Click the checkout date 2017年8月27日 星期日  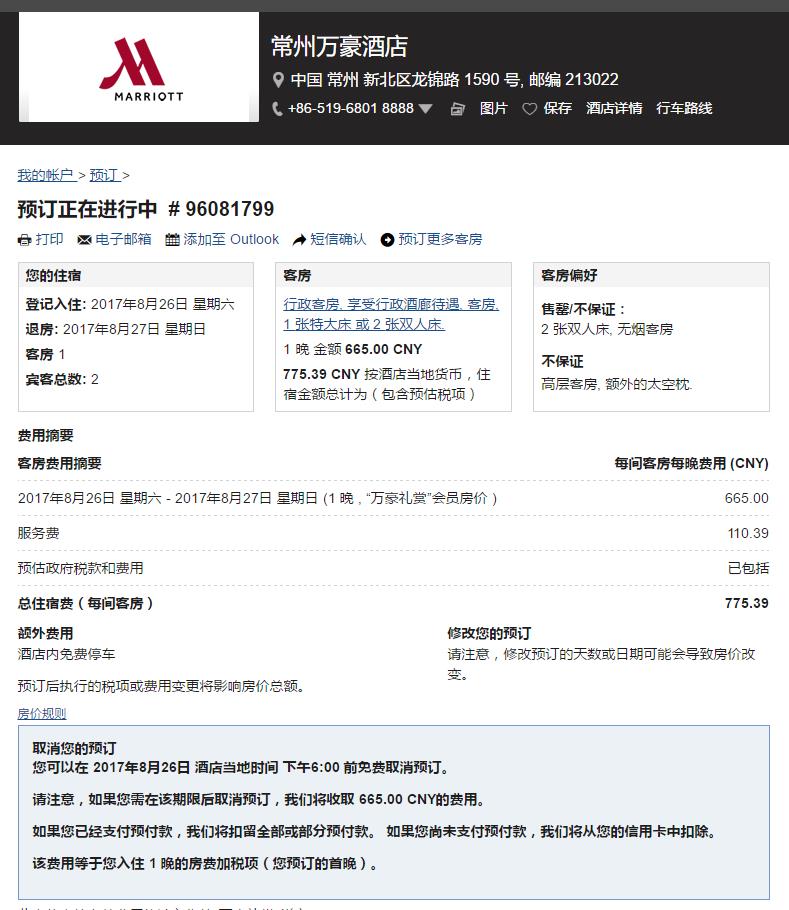pos(135,329)
